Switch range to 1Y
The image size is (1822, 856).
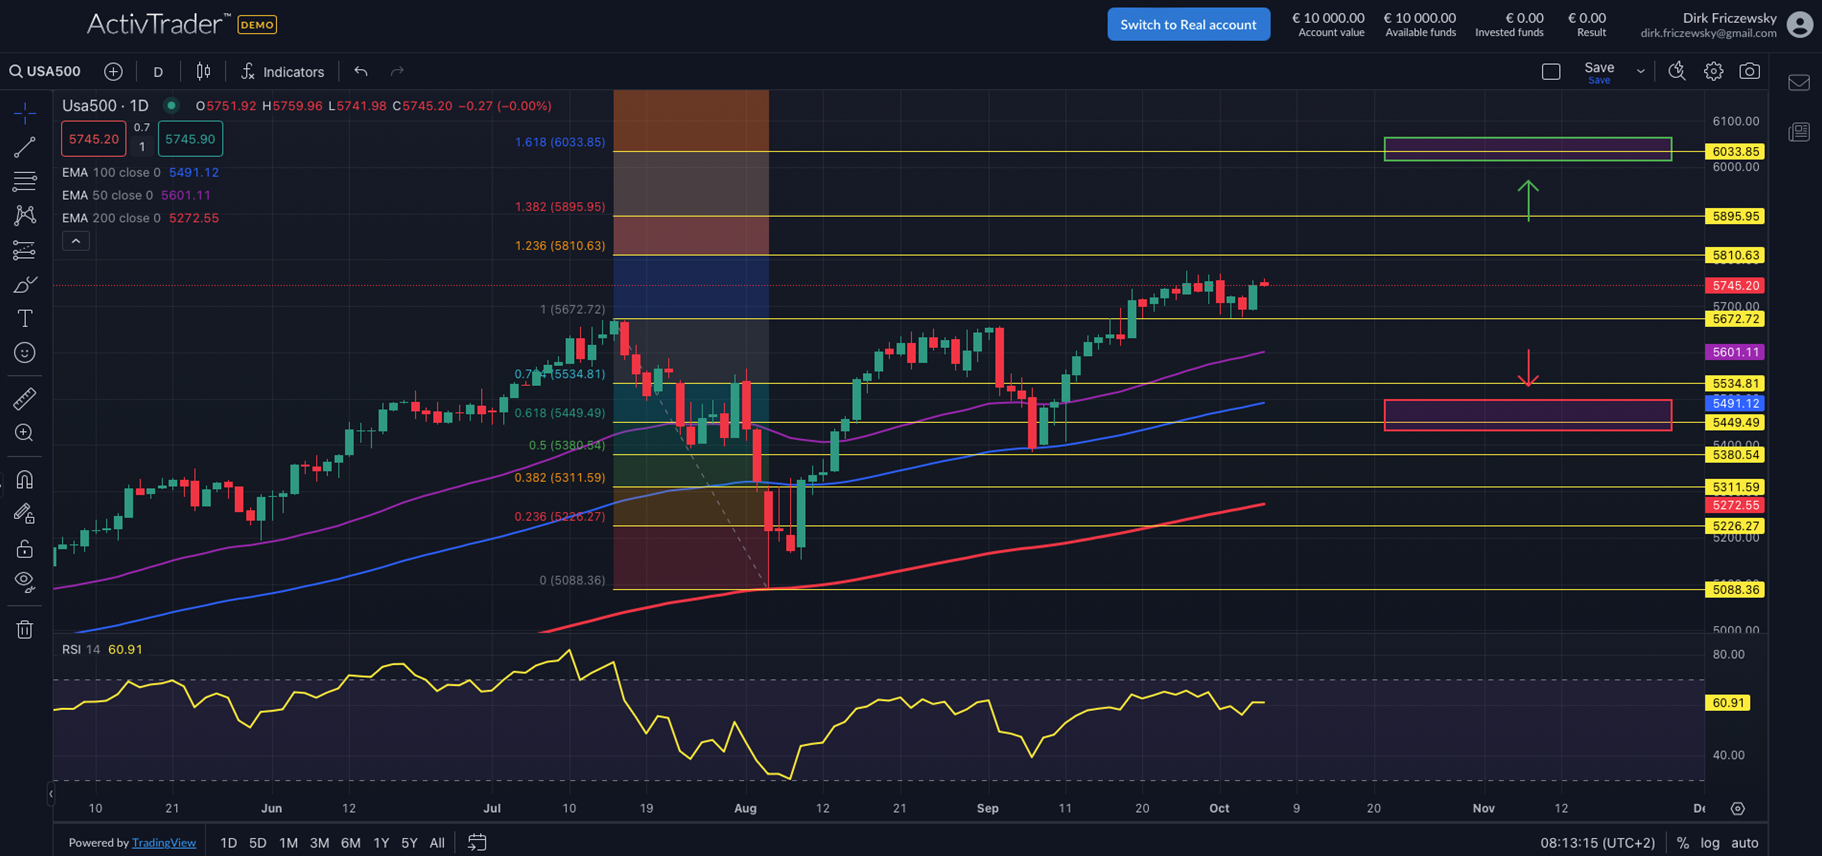(381, 843)
